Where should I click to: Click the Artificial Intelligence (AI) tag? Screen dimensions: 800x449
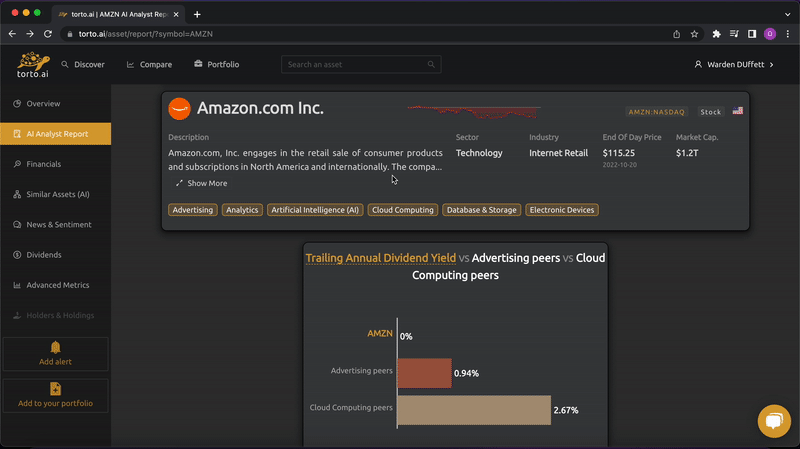coord(315,210)
